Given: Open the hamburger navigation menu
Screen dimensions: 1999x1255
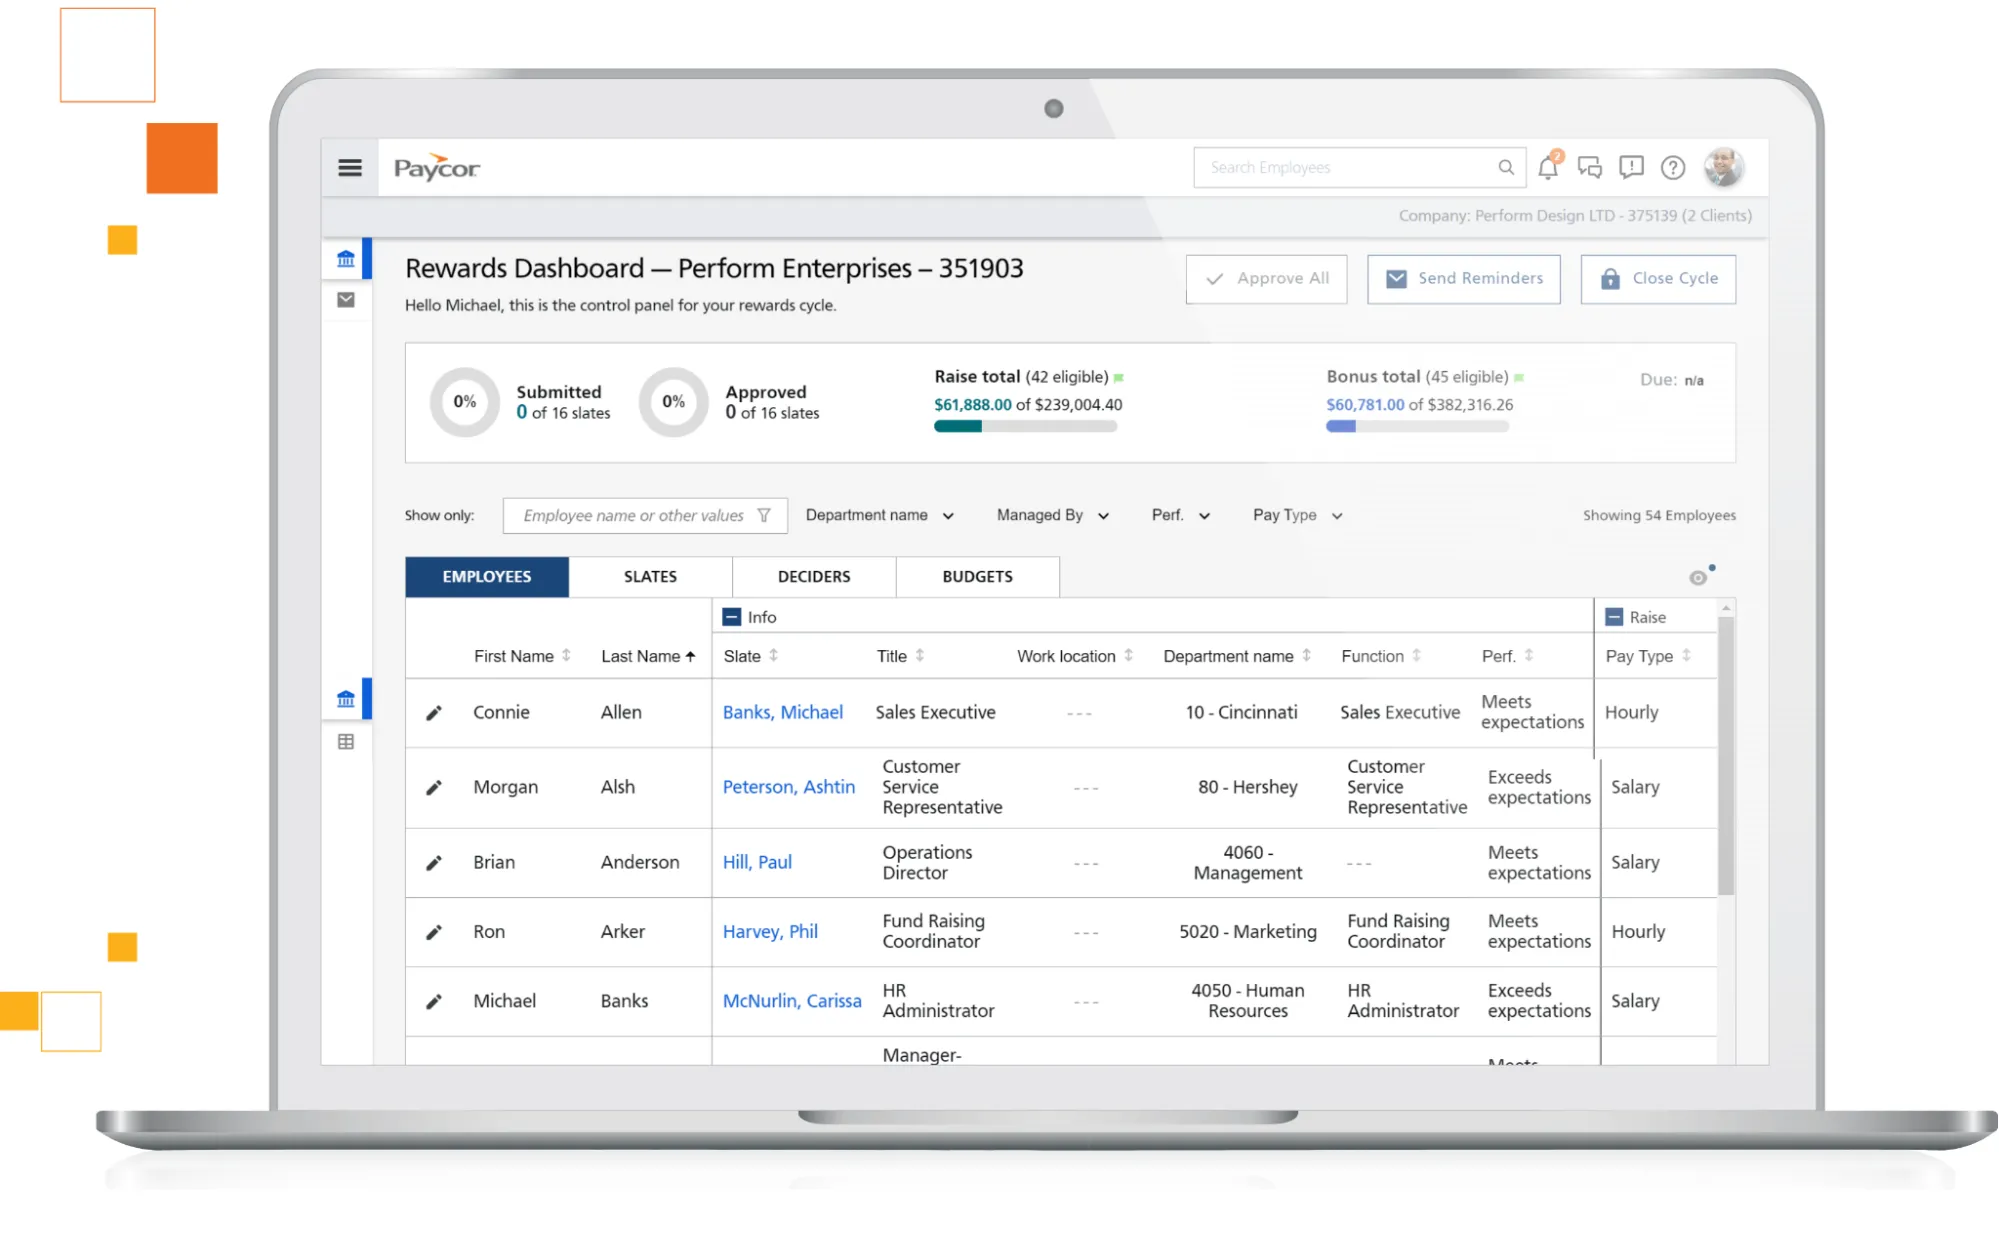Looking at the screenshot, I should coord(349,168).
